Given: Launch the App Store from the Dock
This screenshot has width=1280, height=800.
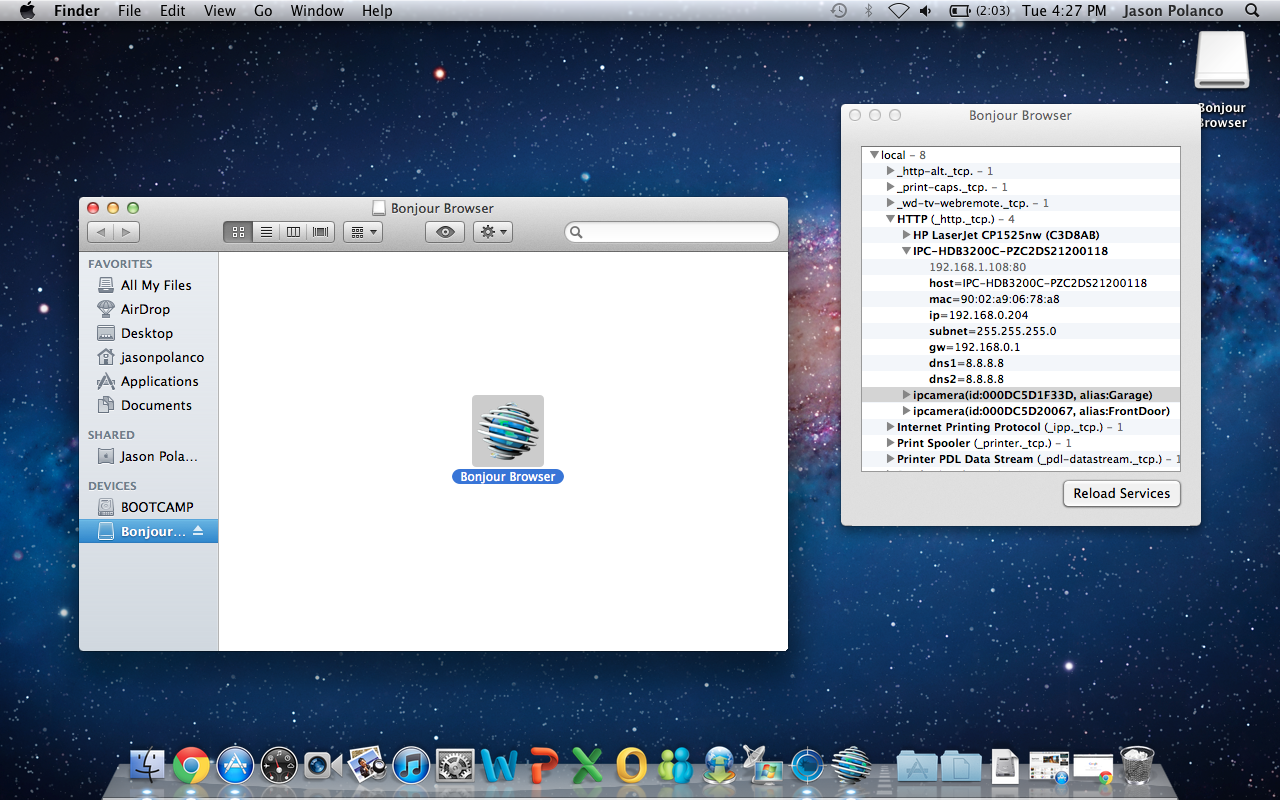Looking at the screenshot, I should pos(235,766).
